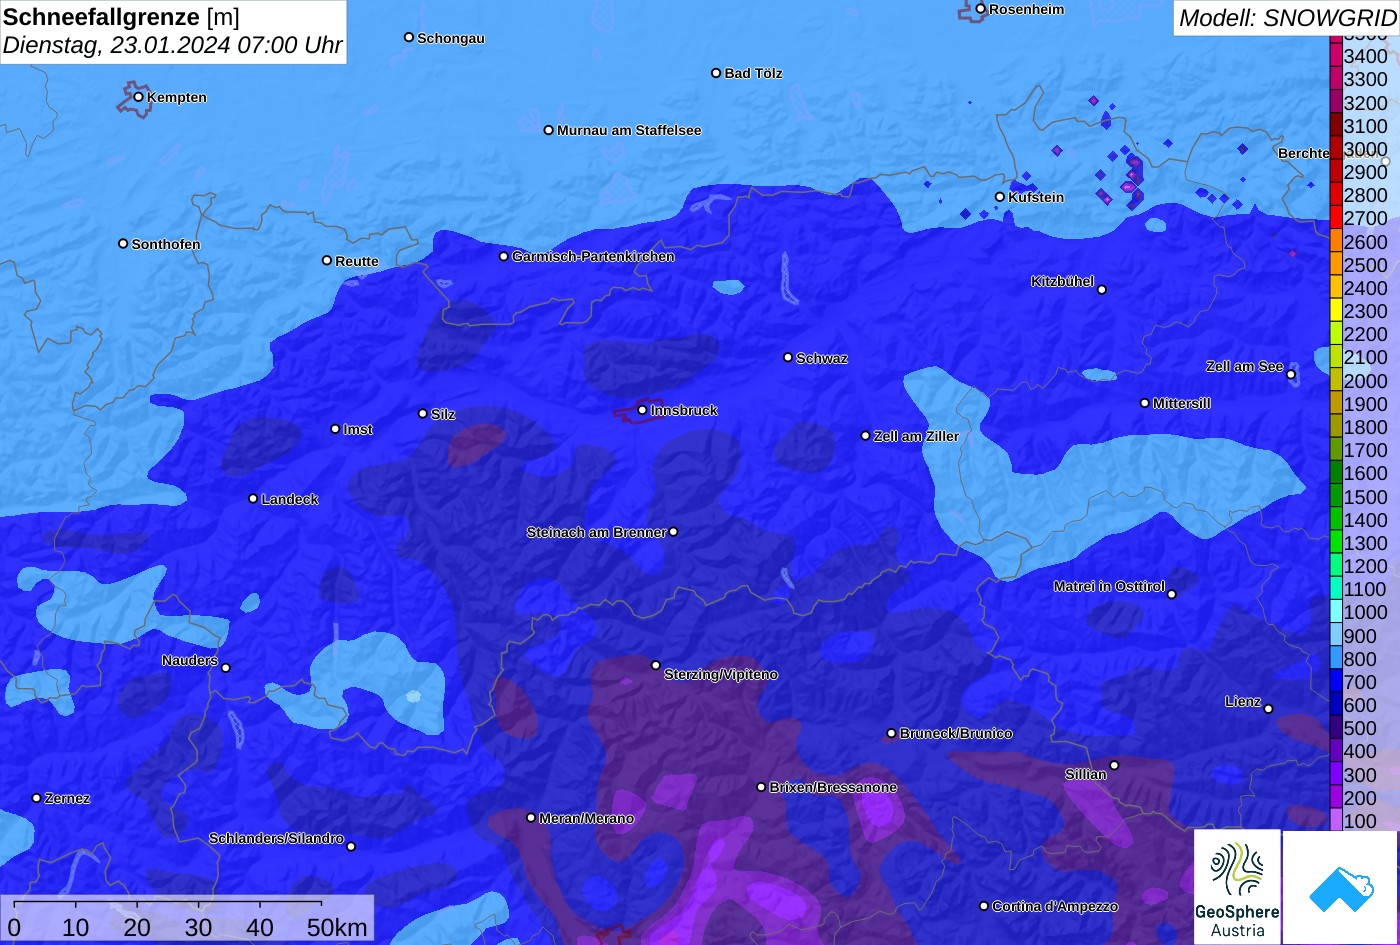Click the 'Cortina d'Ampezzo' label
Screen dimensions: 1400x945
[1055, 906]
